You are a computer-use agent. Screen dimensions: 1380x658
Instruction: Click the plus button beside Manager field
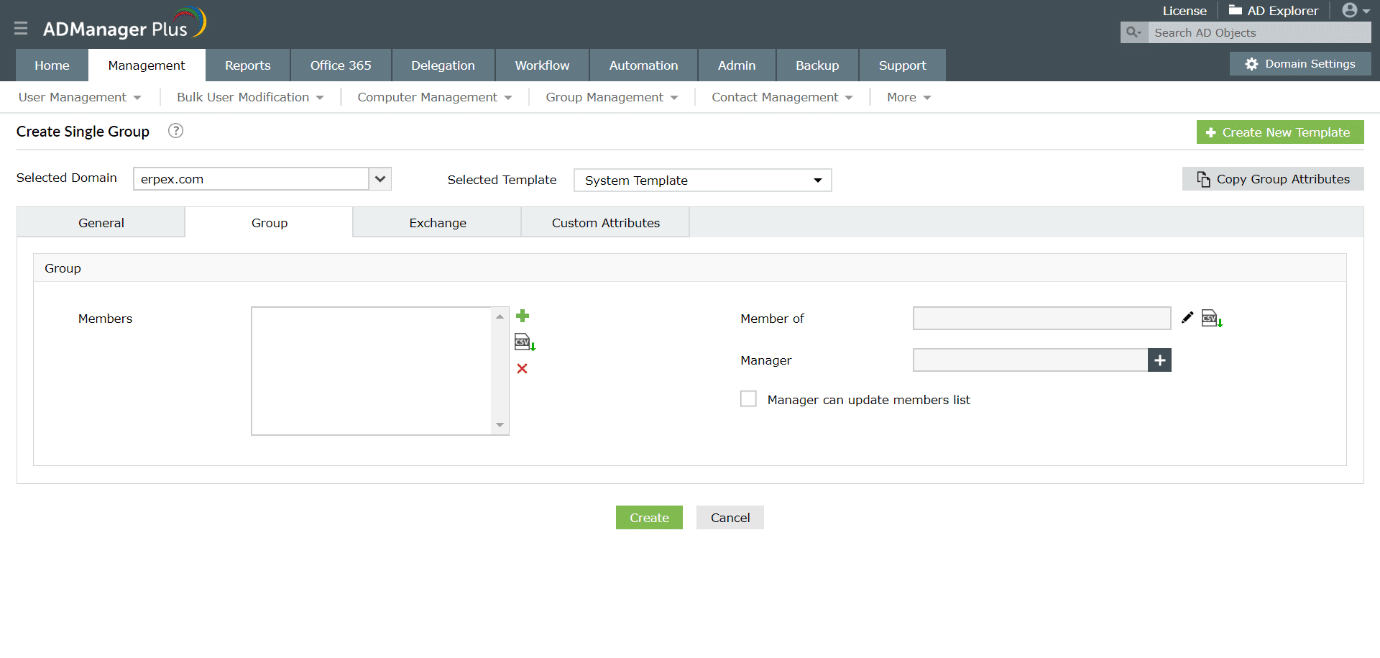[x=1159, y=360]
